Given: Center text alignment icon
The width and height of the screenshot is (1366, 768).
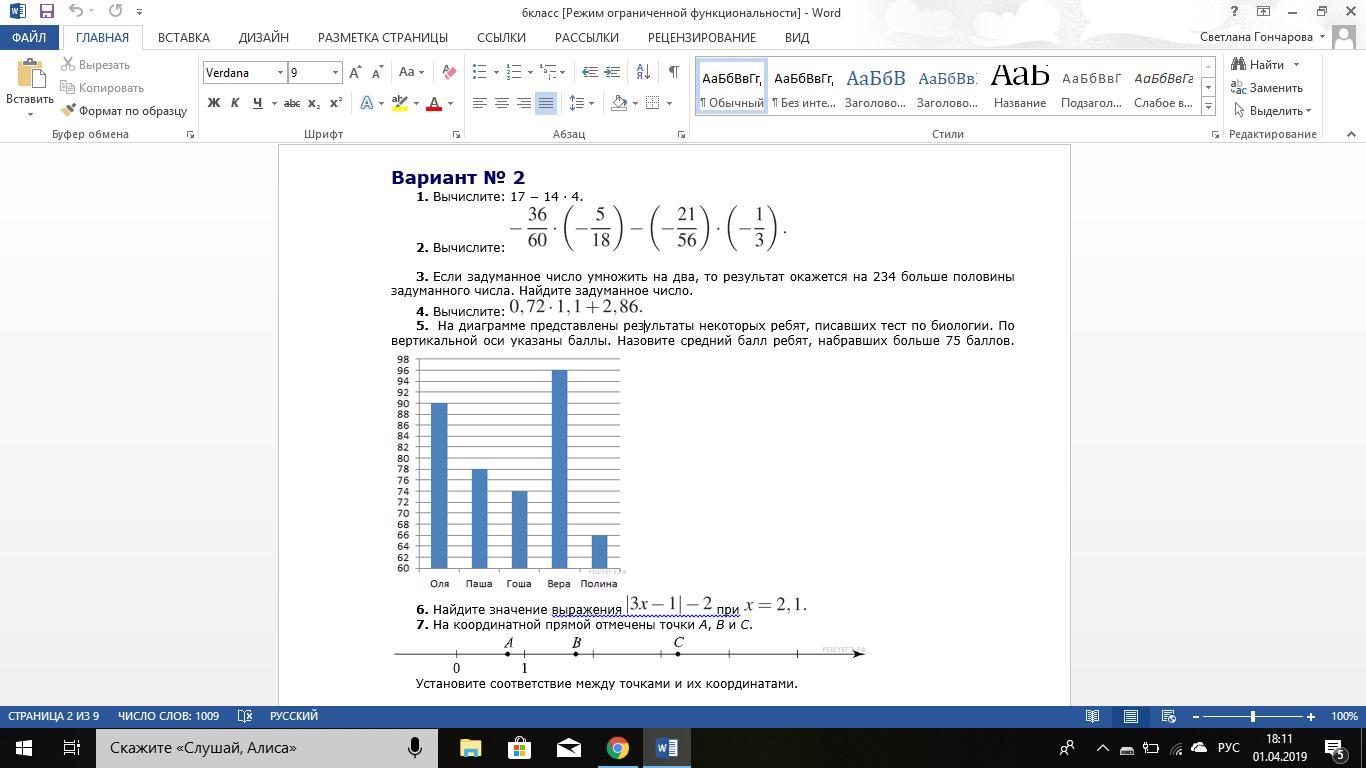Looking at the screenshot, I should [502, 103].
